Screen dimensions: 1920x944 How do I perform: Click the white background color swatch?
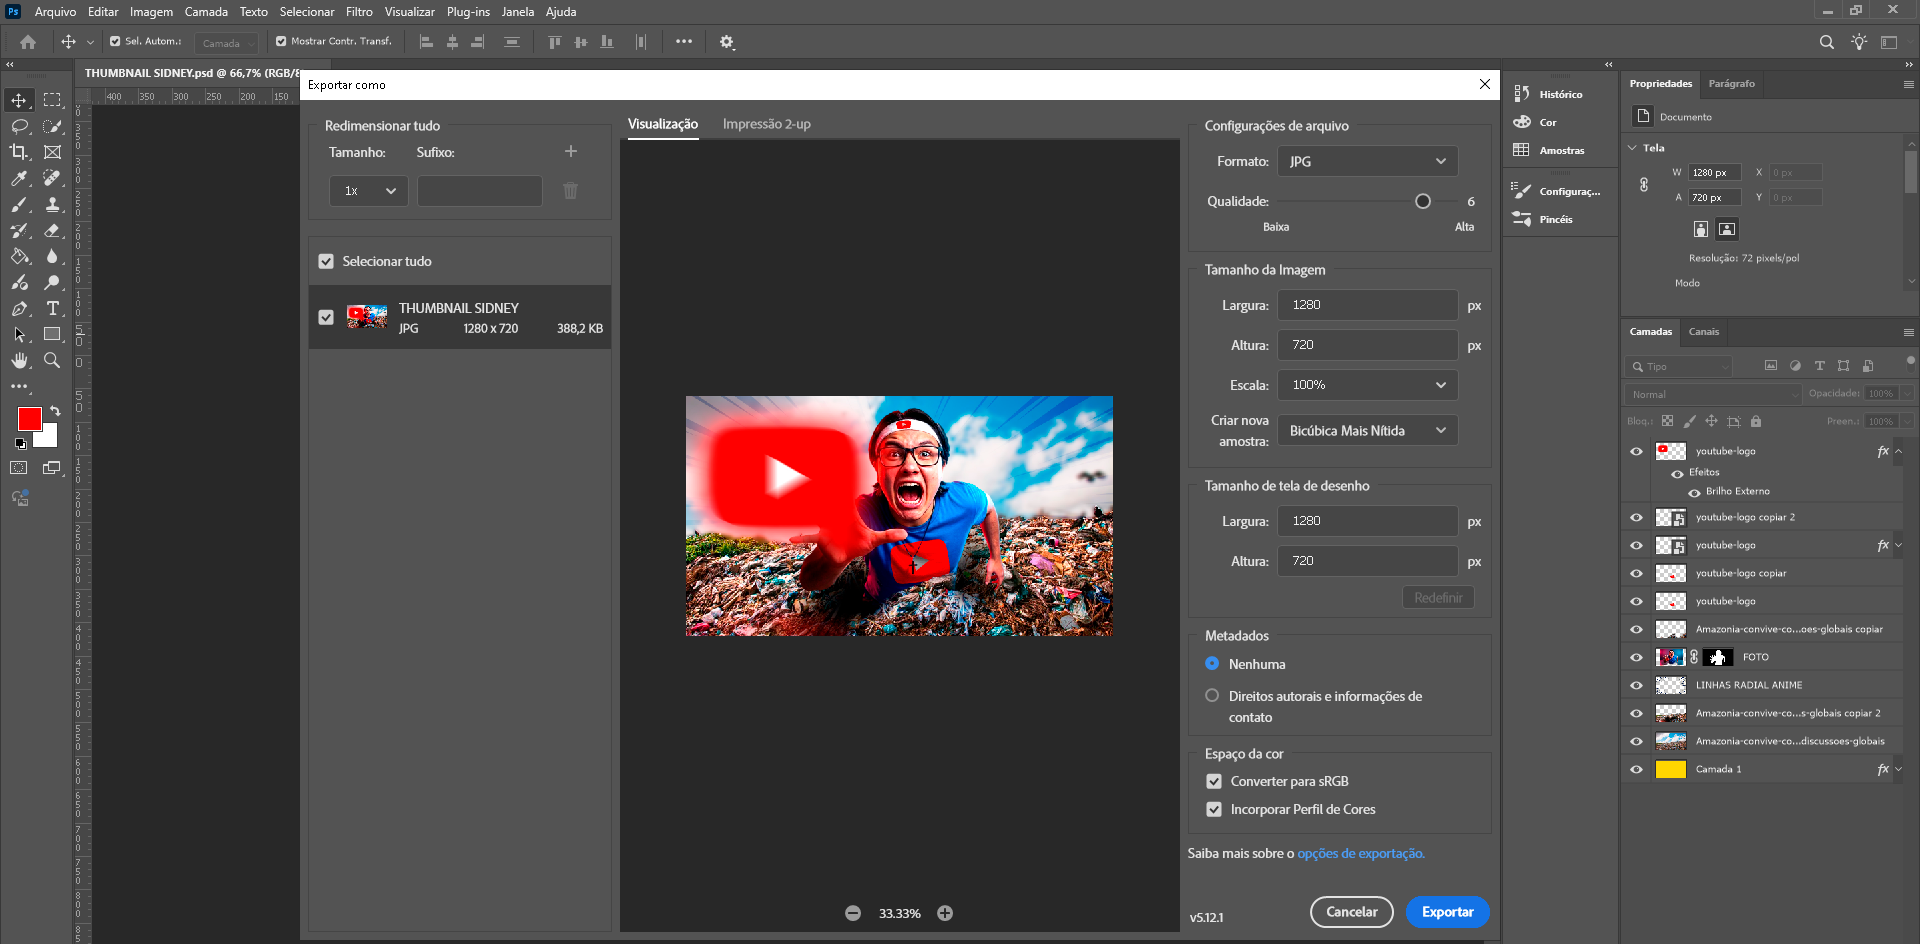48,437
